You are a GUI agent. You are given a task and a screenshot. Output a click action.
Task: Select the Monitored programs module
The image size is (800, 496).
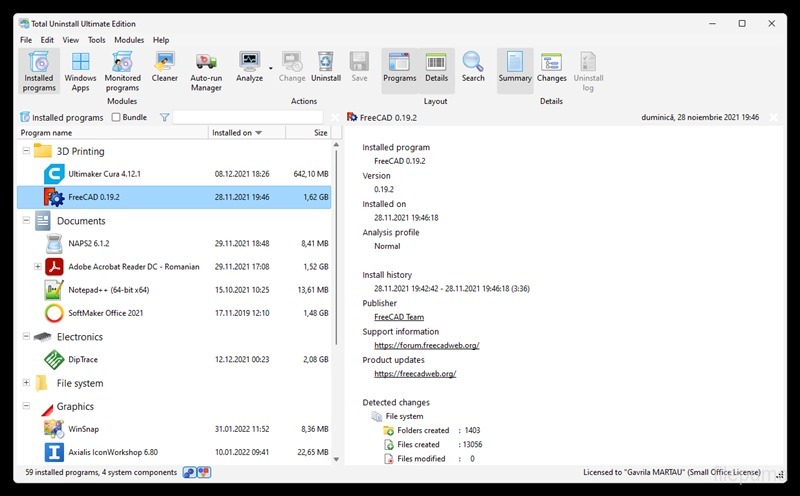[x=123, y=70]
